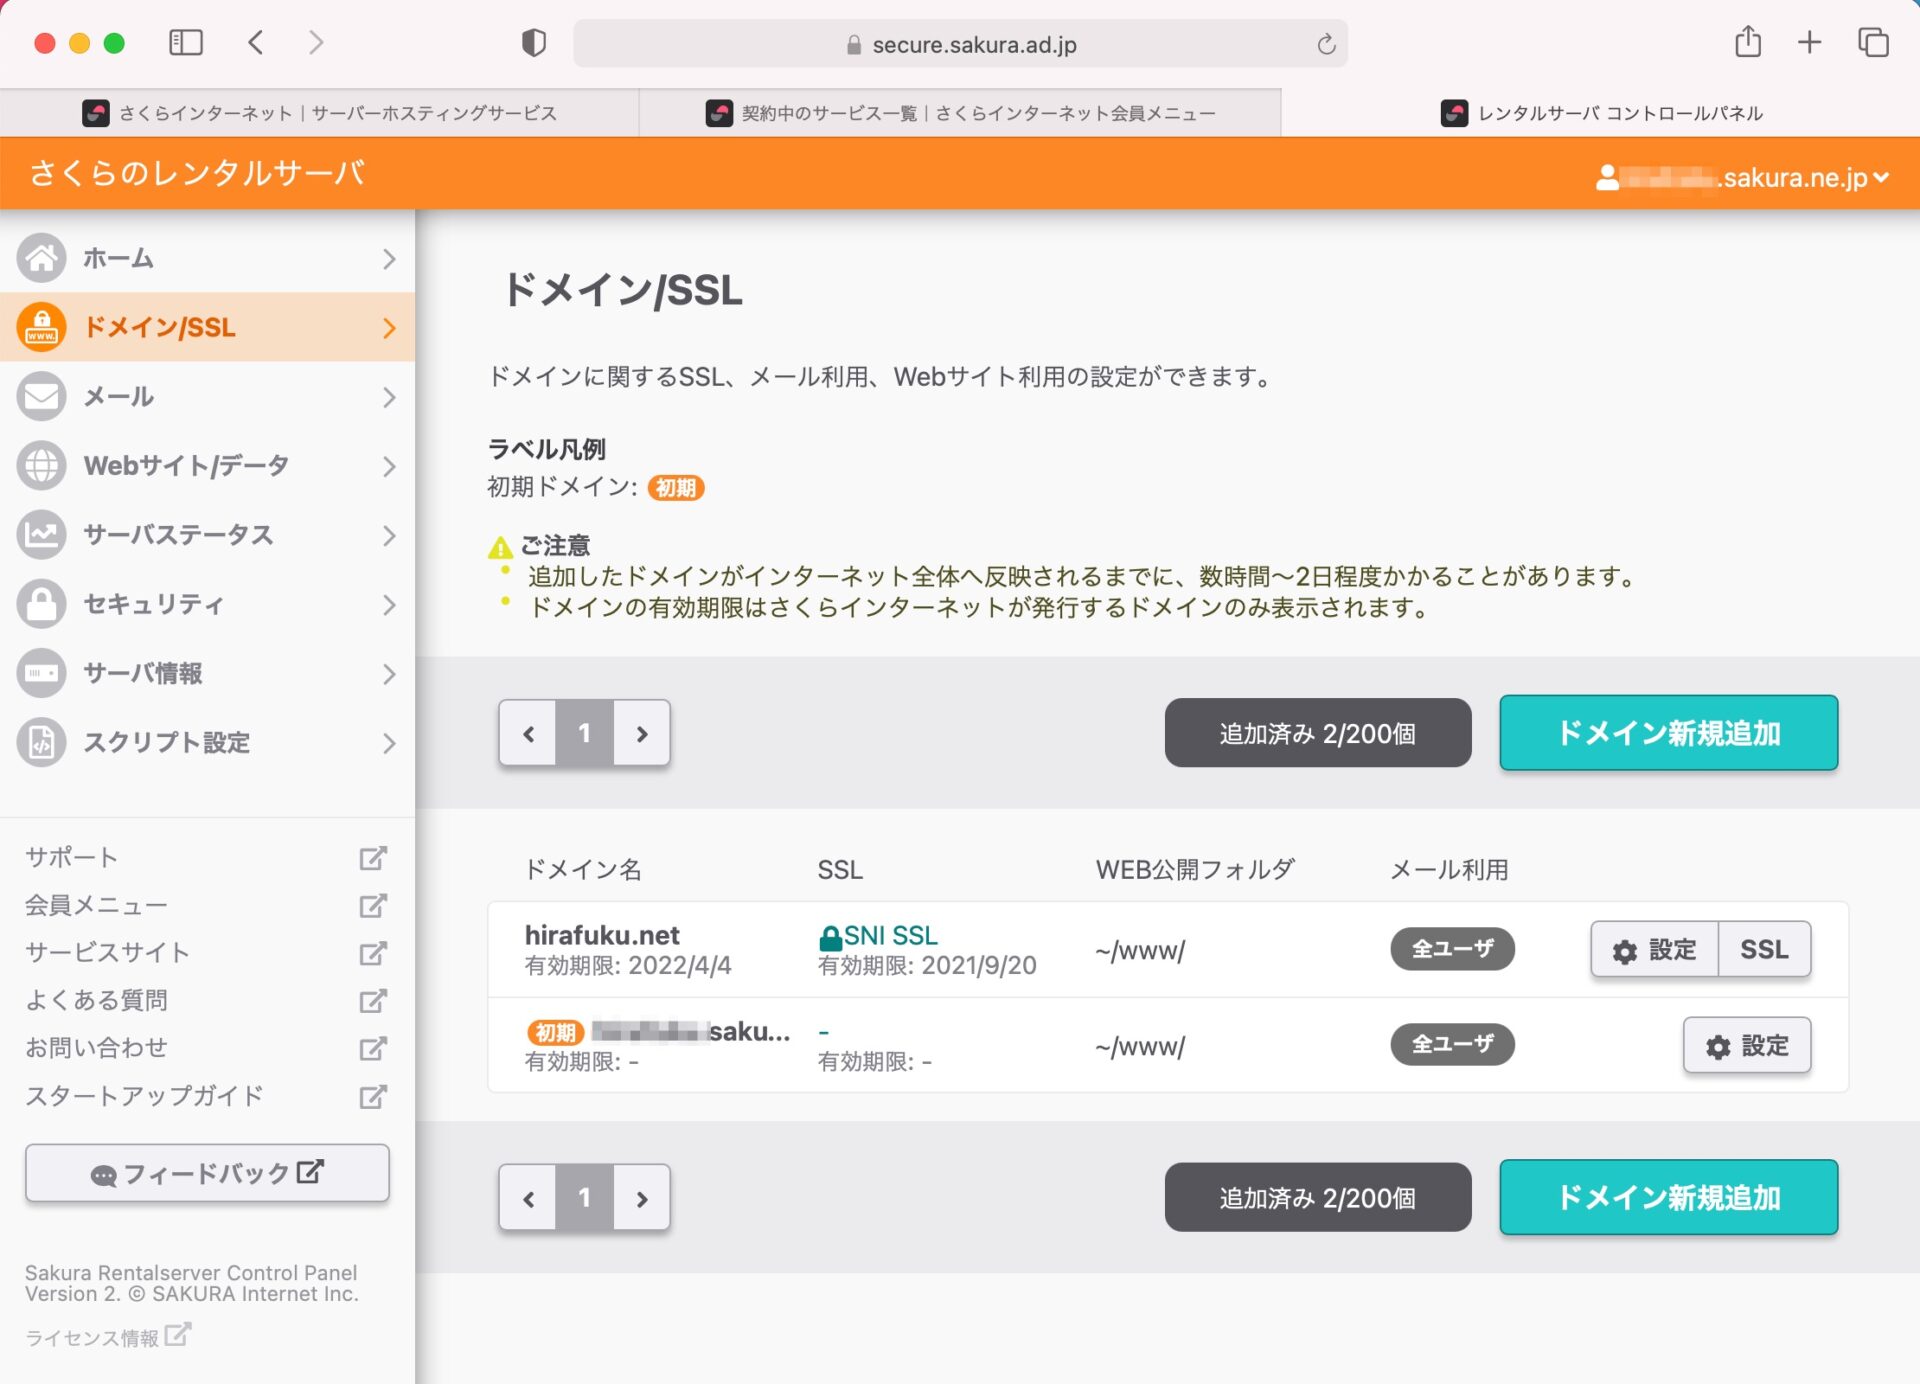Open Safari sidebar toggle icon
Viewport: 1920px width, 1384px height.
click(x=186, y=43)
